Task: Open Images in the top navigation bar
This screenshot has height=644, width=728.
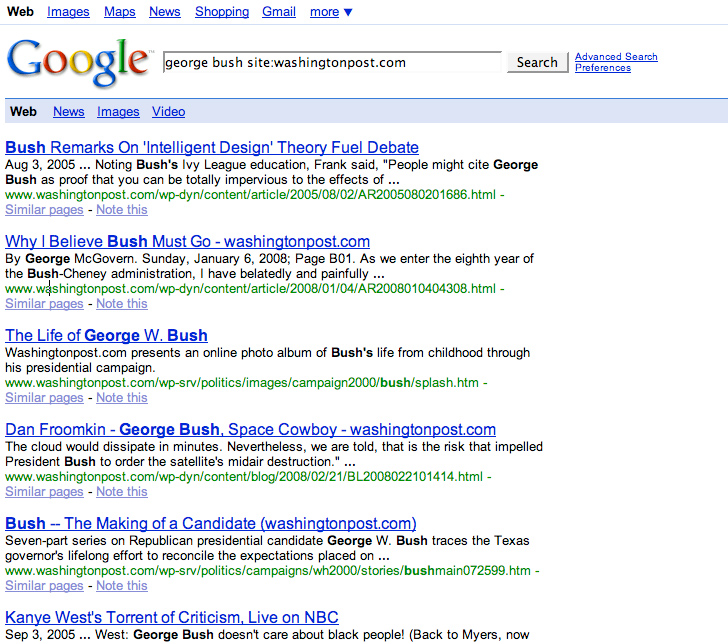Action: pos(68,12)
